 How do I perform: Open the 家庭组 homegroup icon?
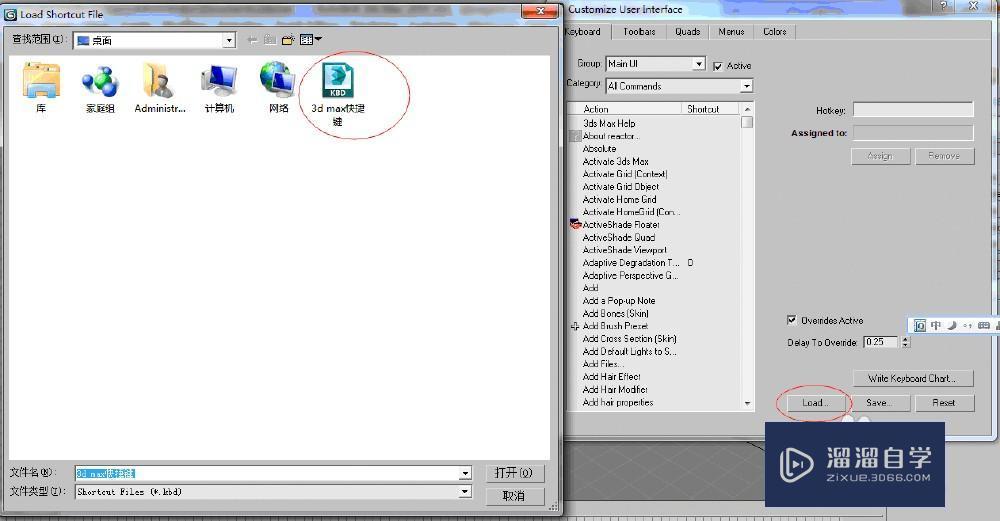pos(100,81)
